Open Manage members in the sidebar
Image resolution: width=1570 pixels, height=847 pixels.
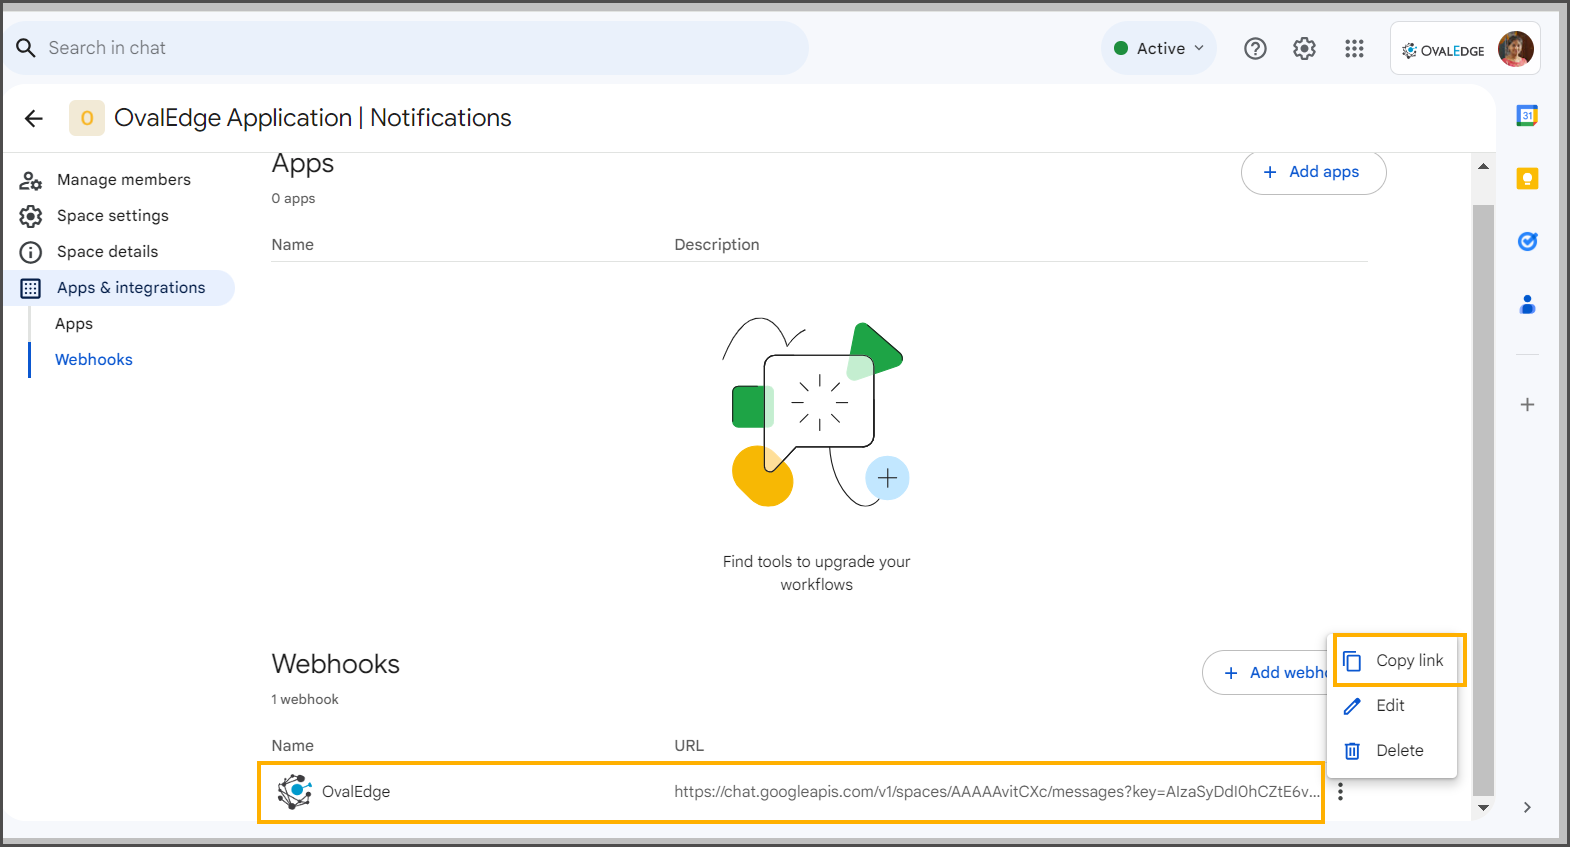123,180
